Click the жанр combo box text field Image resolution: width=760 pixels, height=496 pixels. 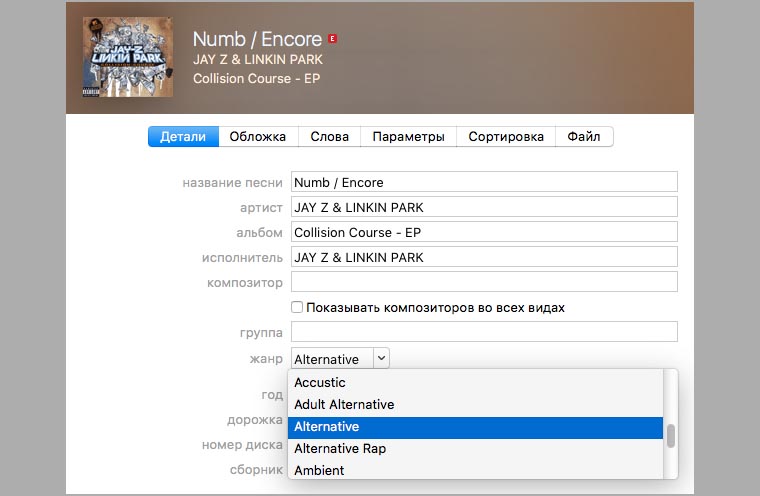tap(332, 359)
